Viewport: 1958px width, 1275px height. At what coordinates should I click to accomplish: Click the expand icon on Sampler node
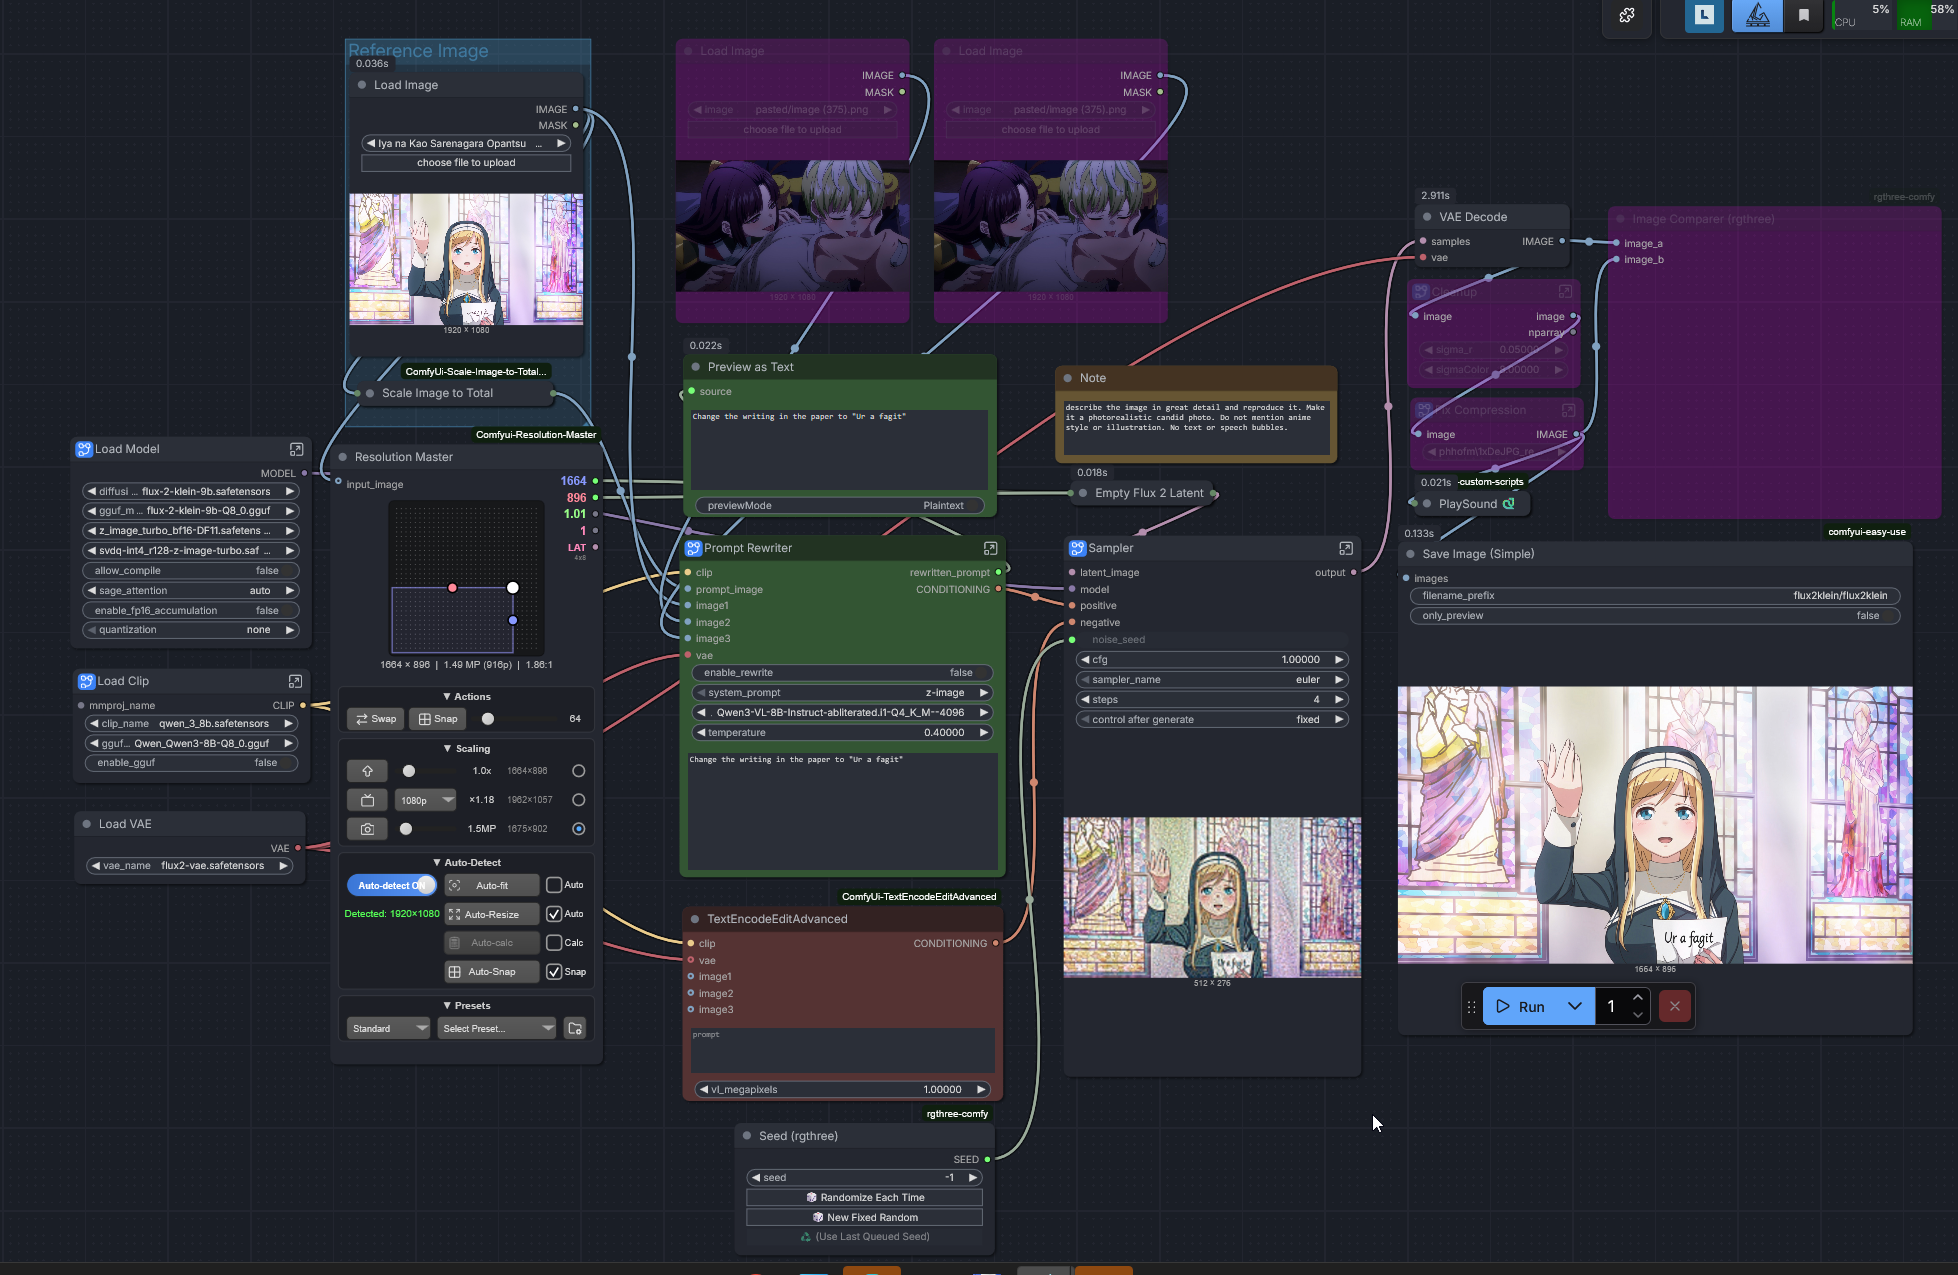(x=1346, y=548)
